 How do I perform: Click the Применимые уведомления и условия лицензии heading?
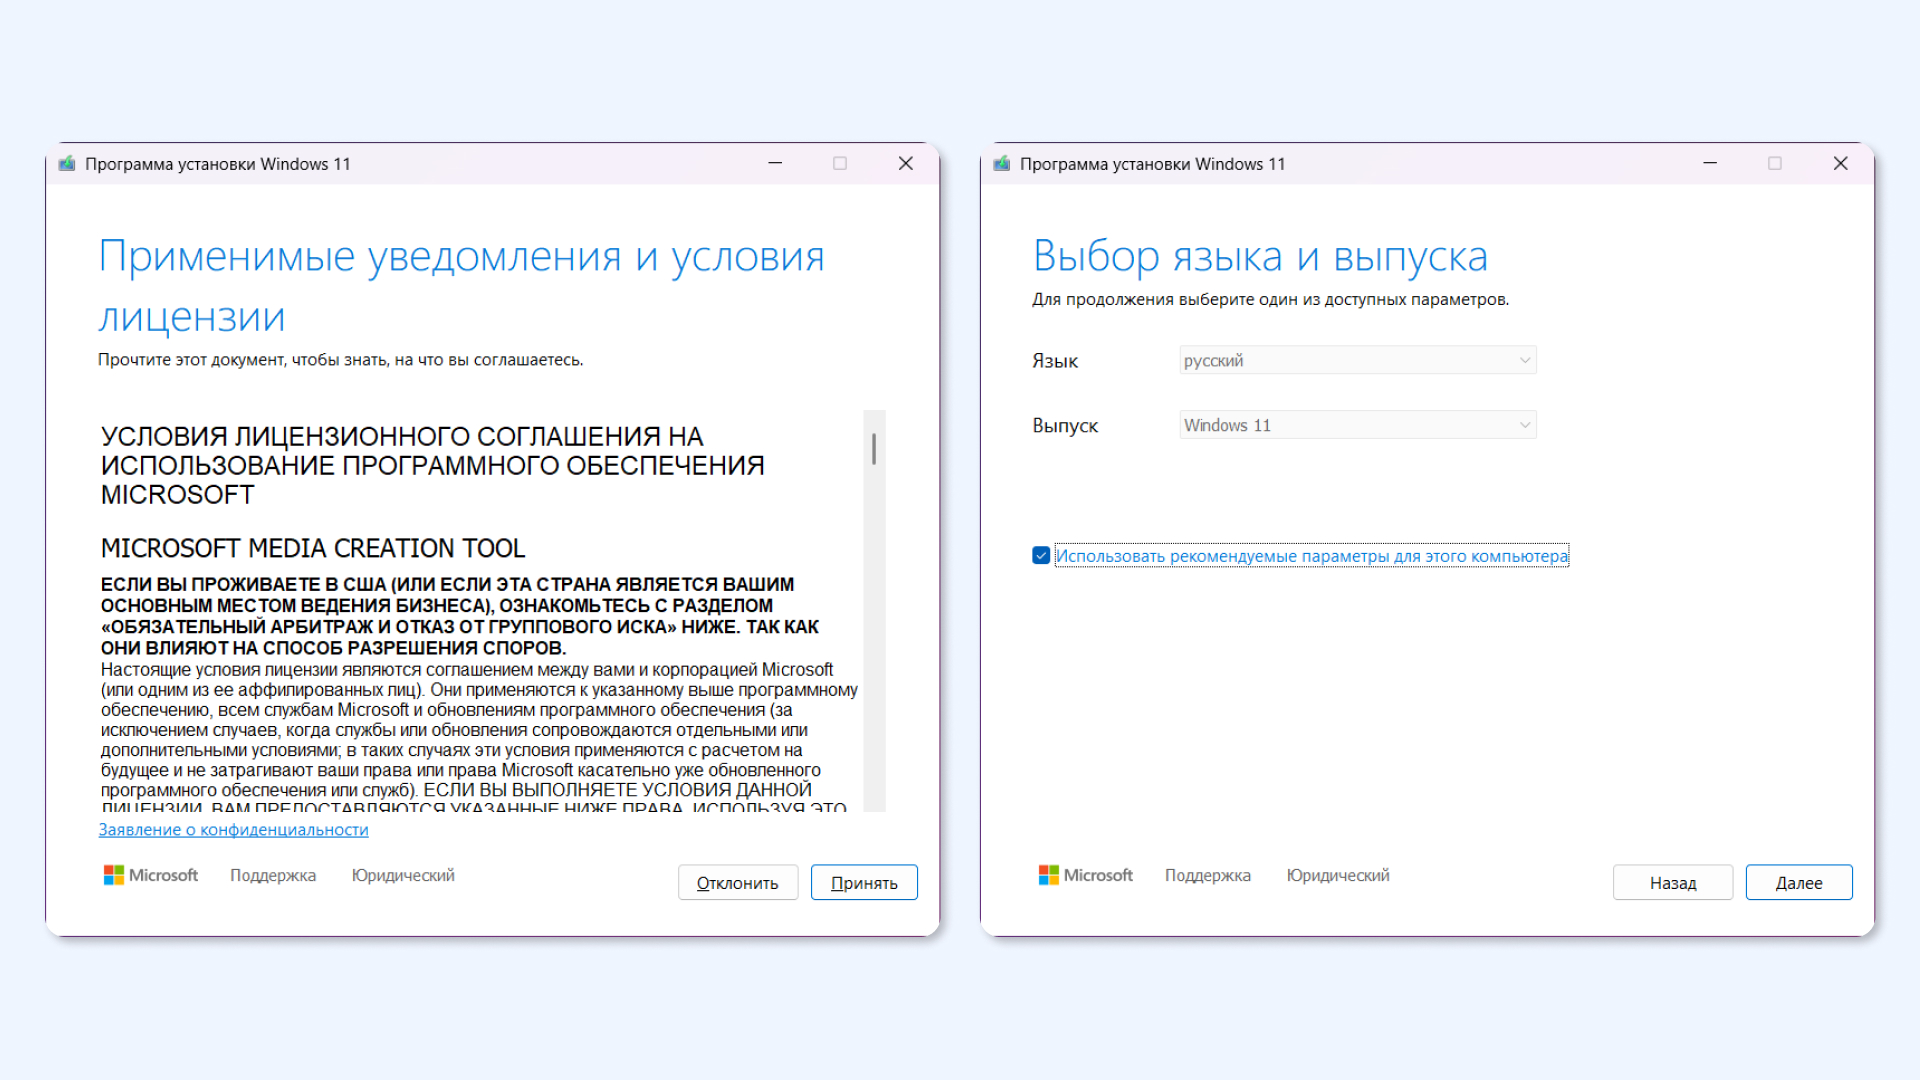[x=461, y=287]
